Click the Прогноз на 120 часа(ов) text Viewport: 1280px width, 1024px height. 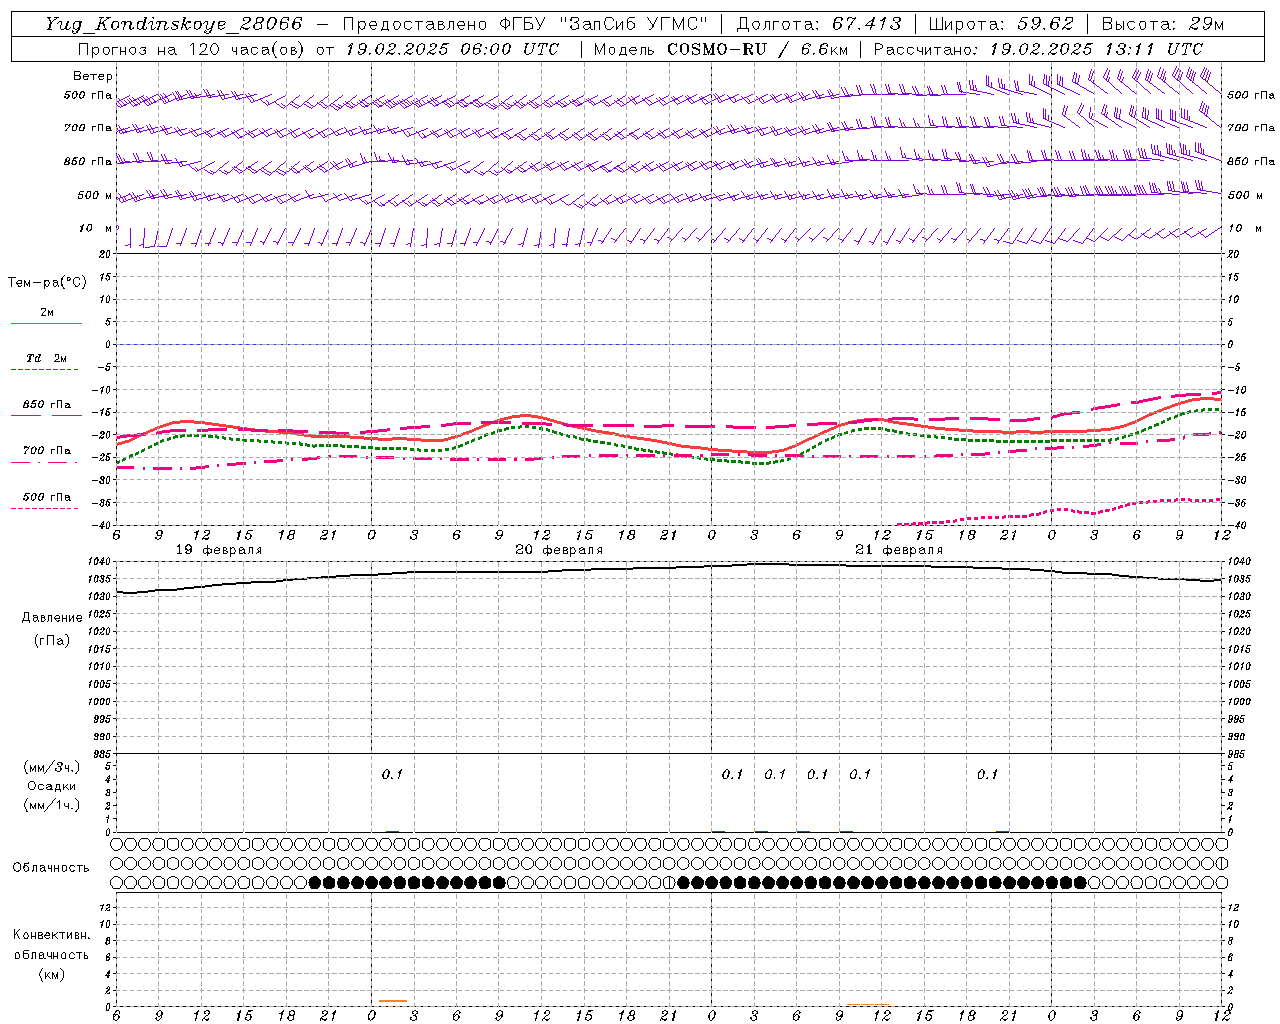pyautogui.click(x=192, y=49)
